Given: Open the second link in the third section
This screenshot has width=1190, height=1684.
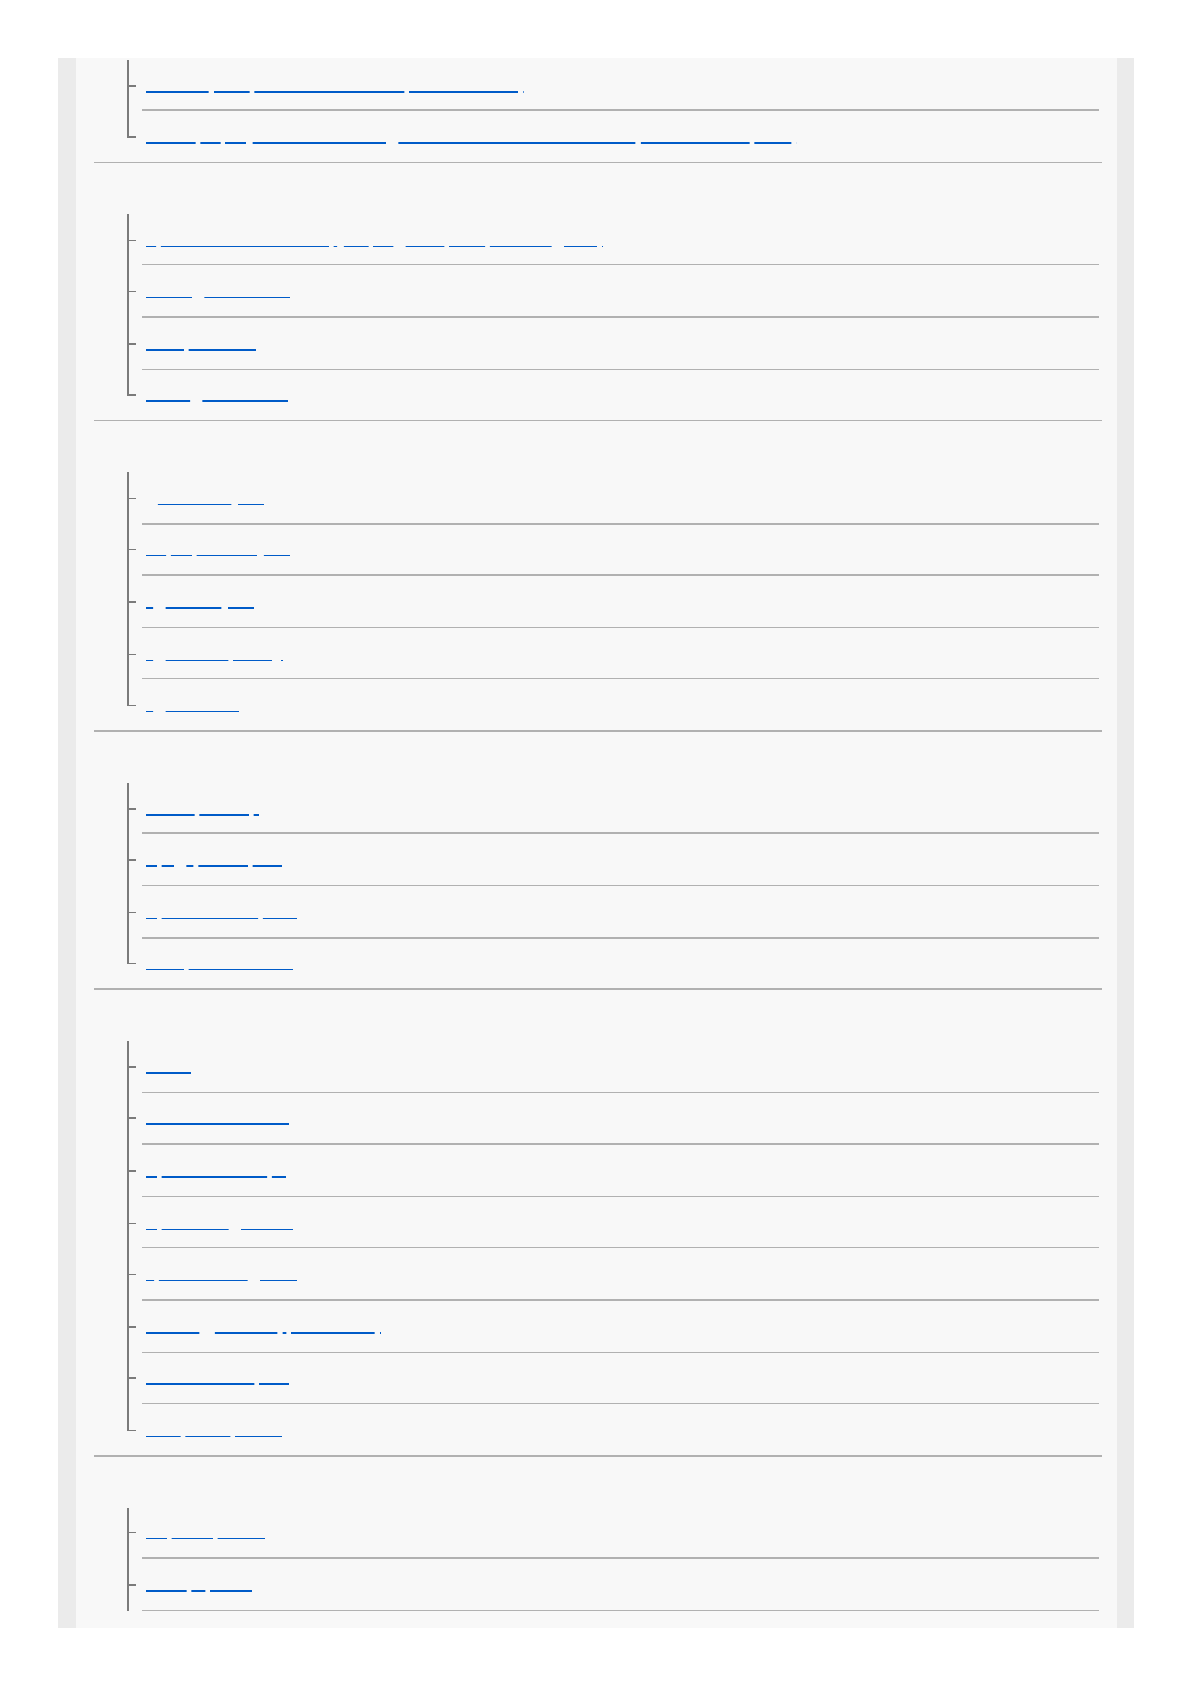Looking at the screenshot, I should point(218,551).
